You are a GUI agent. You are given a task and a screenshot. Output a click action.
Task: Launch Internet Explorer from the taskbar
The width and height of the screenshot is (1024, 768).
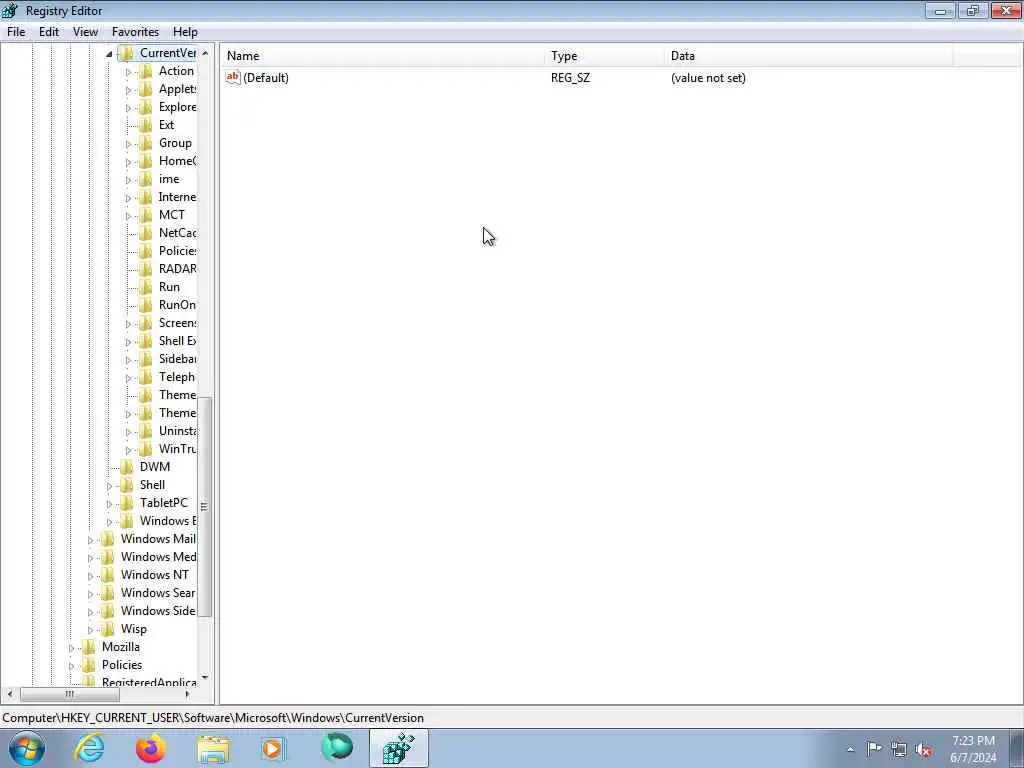click(89, 748)
